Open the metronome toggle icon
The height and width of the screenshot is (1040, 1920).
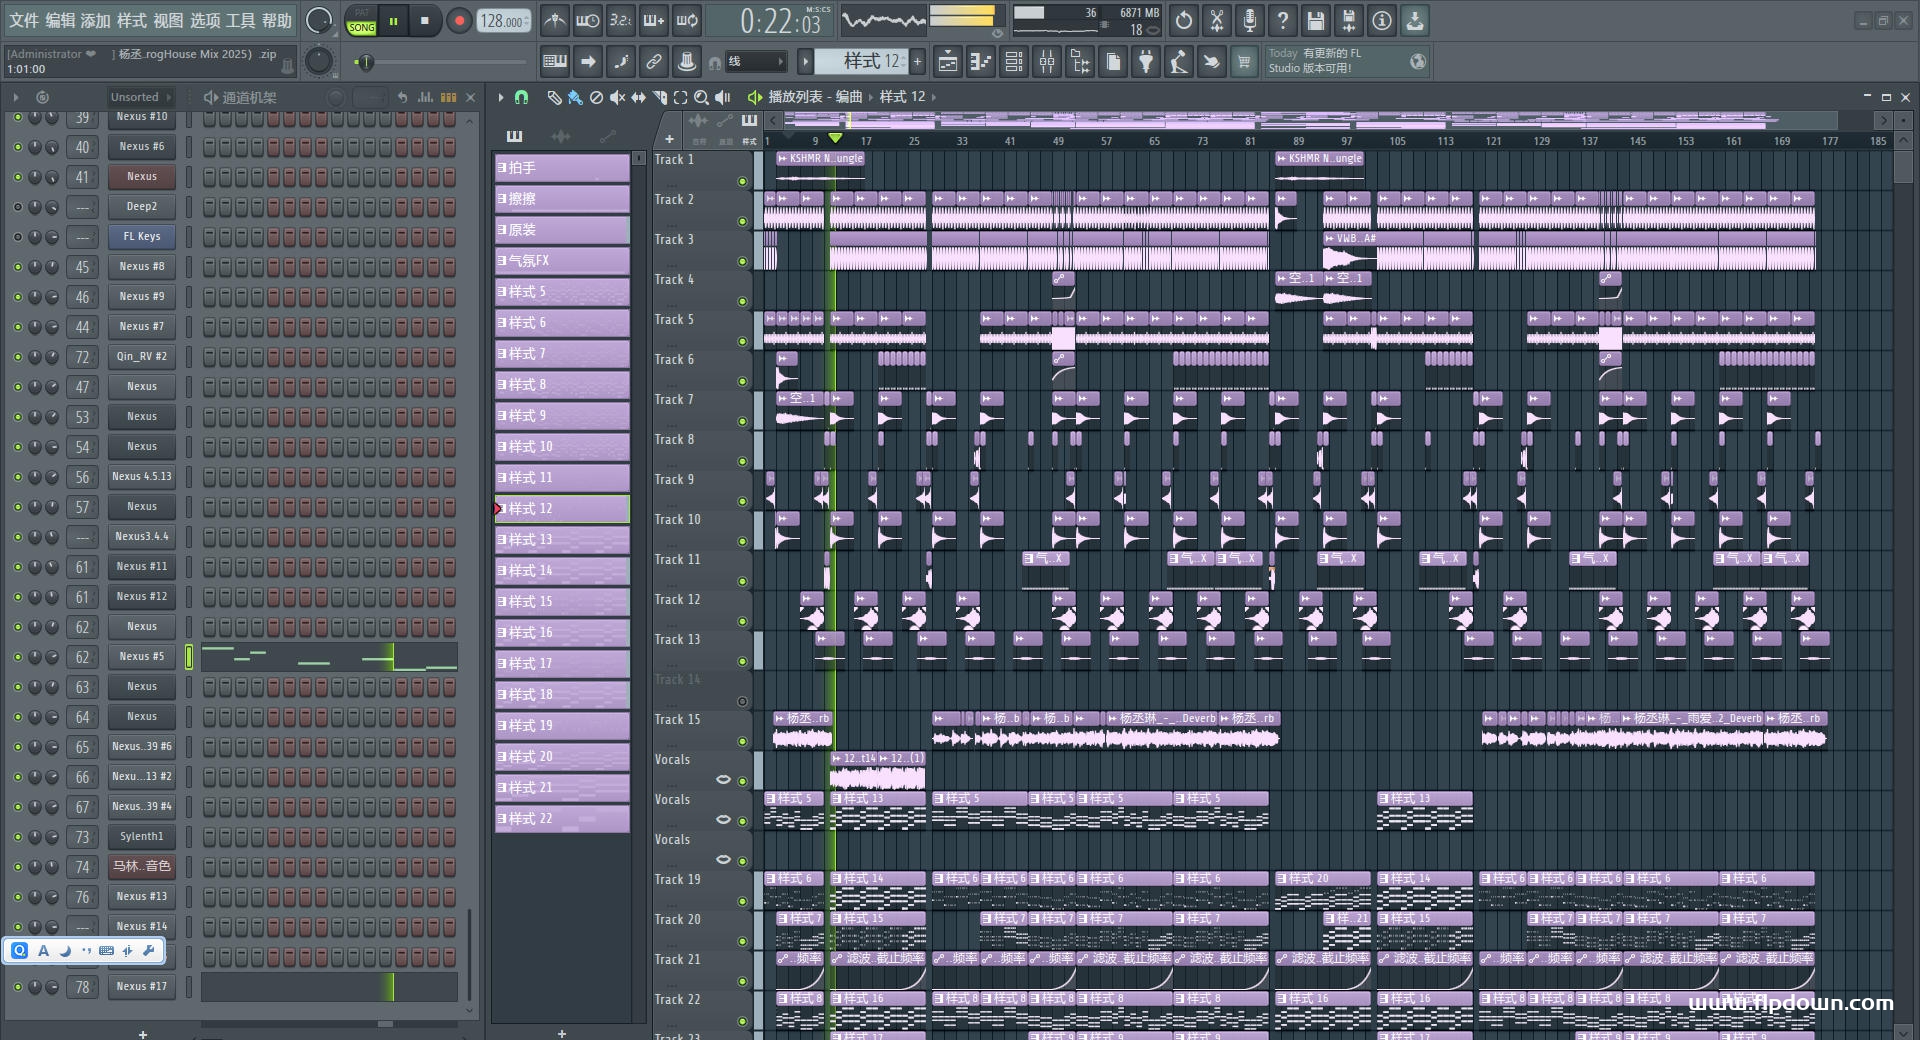pos(555,20)
